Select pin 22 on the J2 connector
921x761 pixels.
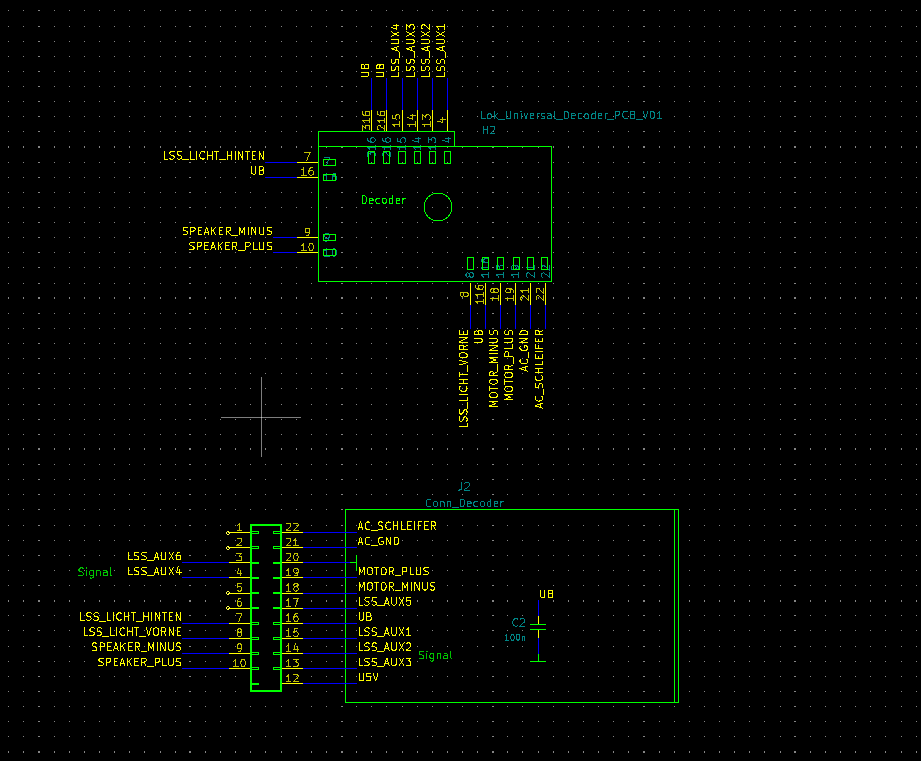292,527
